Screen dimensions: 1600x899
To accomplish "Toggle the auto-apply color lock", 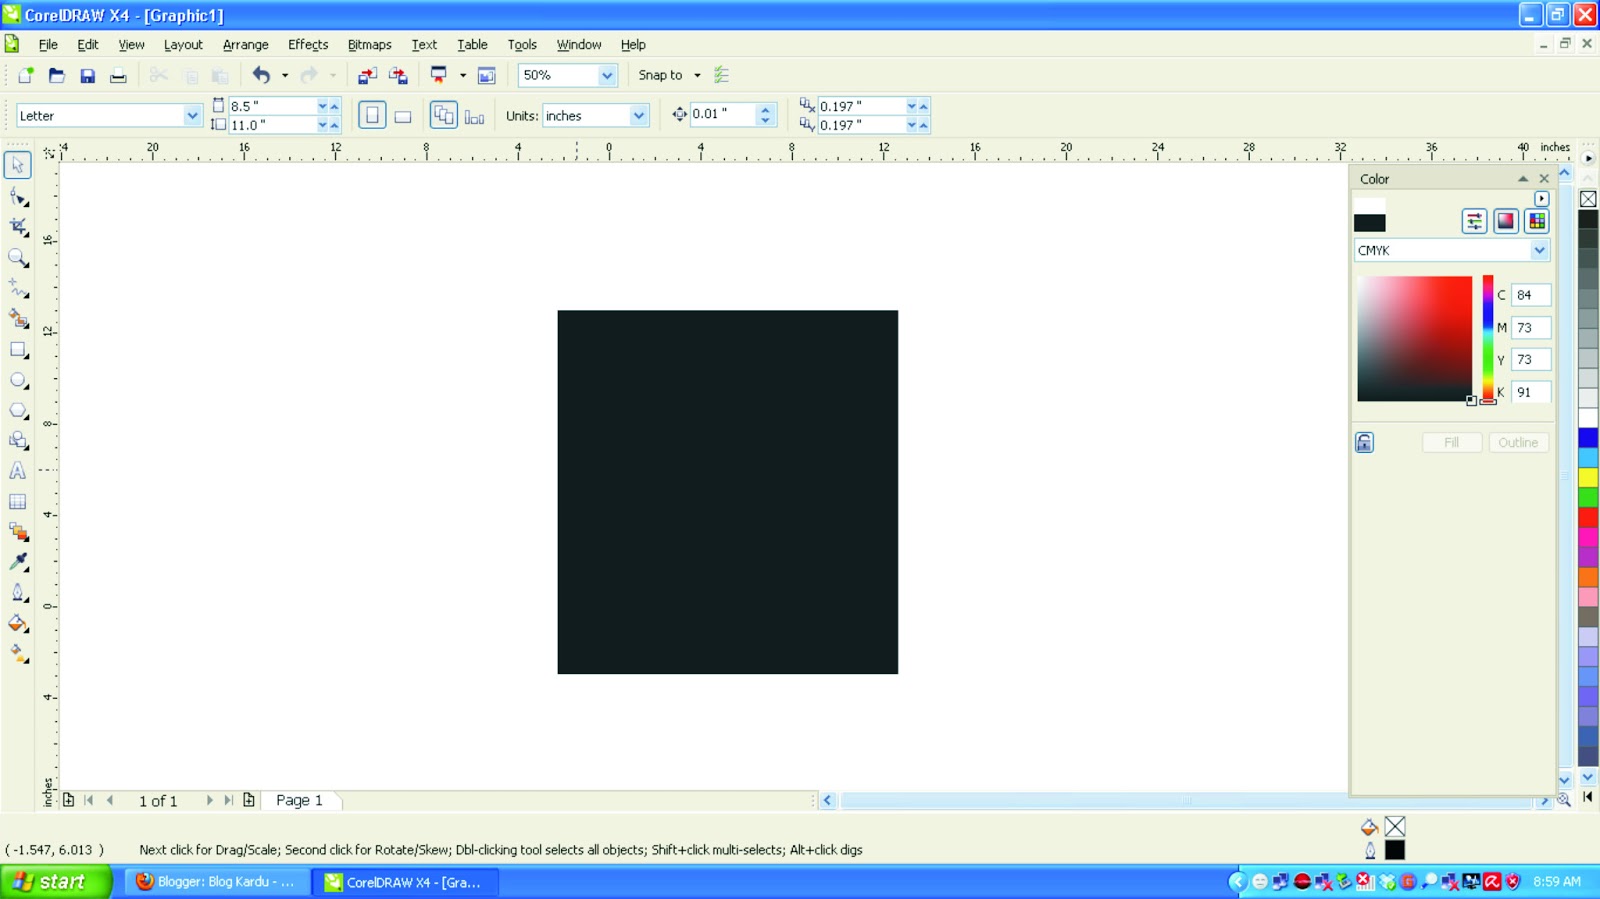I will pyautogui.click(x=1364, y=442).
